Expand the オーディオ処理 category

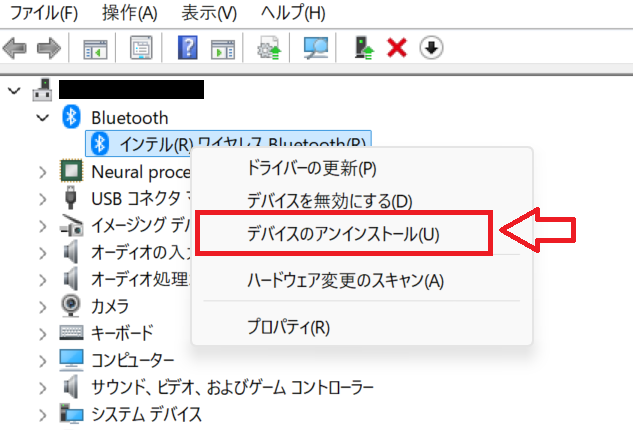(43, 280)
